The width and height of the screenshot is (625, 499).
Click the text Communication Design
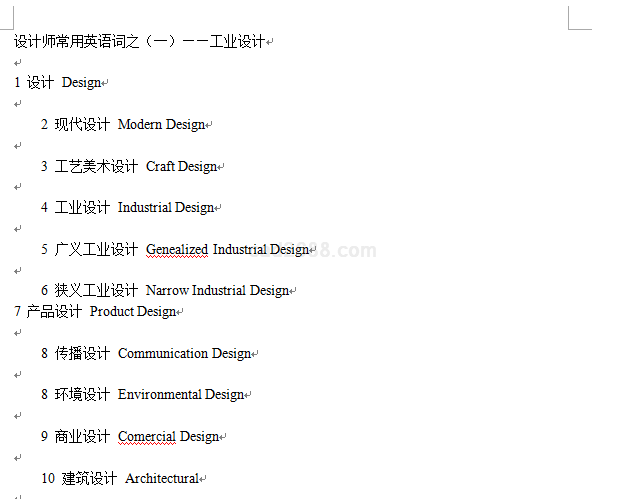[184, 353]
